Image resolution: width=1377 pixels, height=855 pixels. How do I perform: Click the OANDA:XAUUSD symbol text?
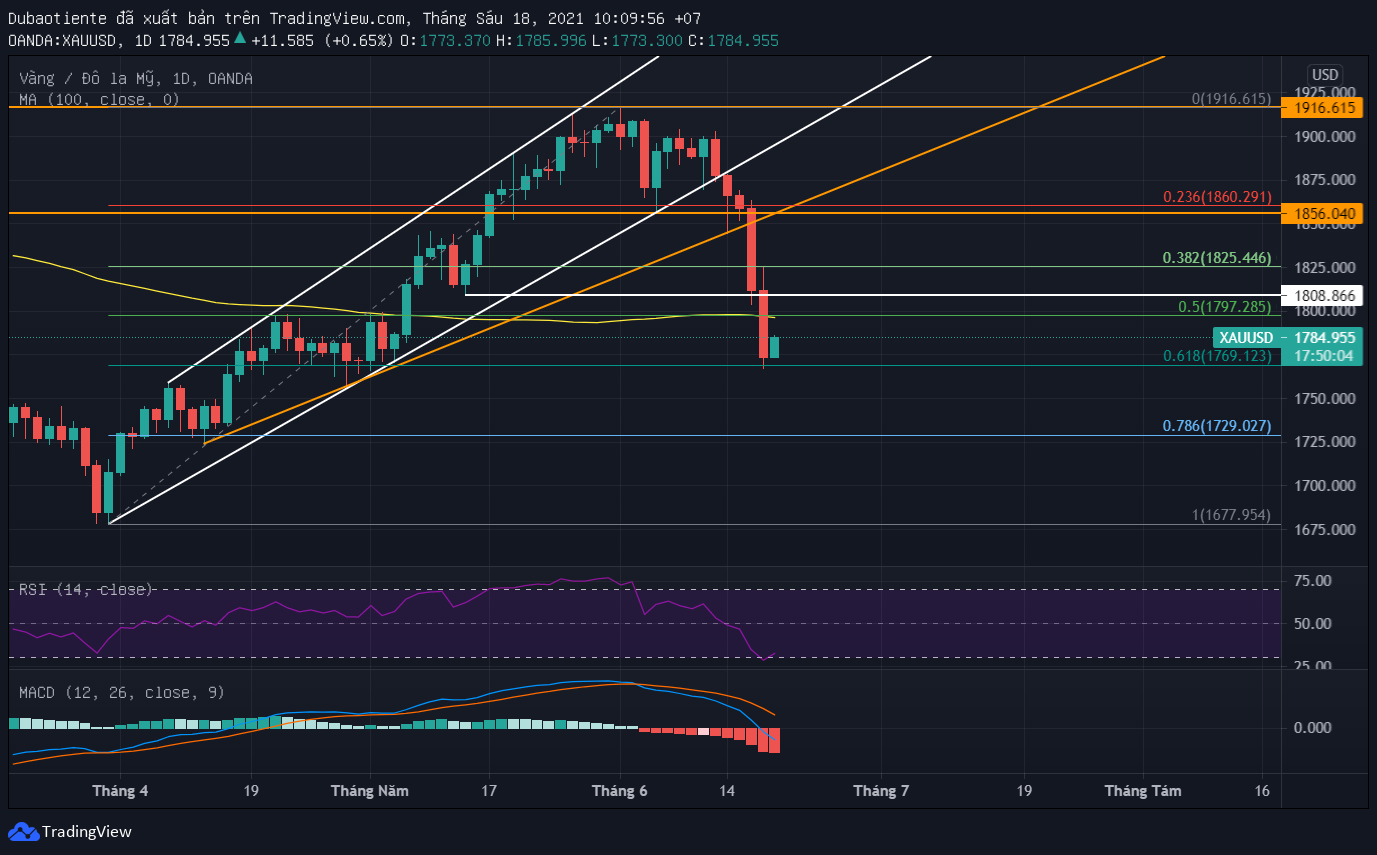[65, 40]
